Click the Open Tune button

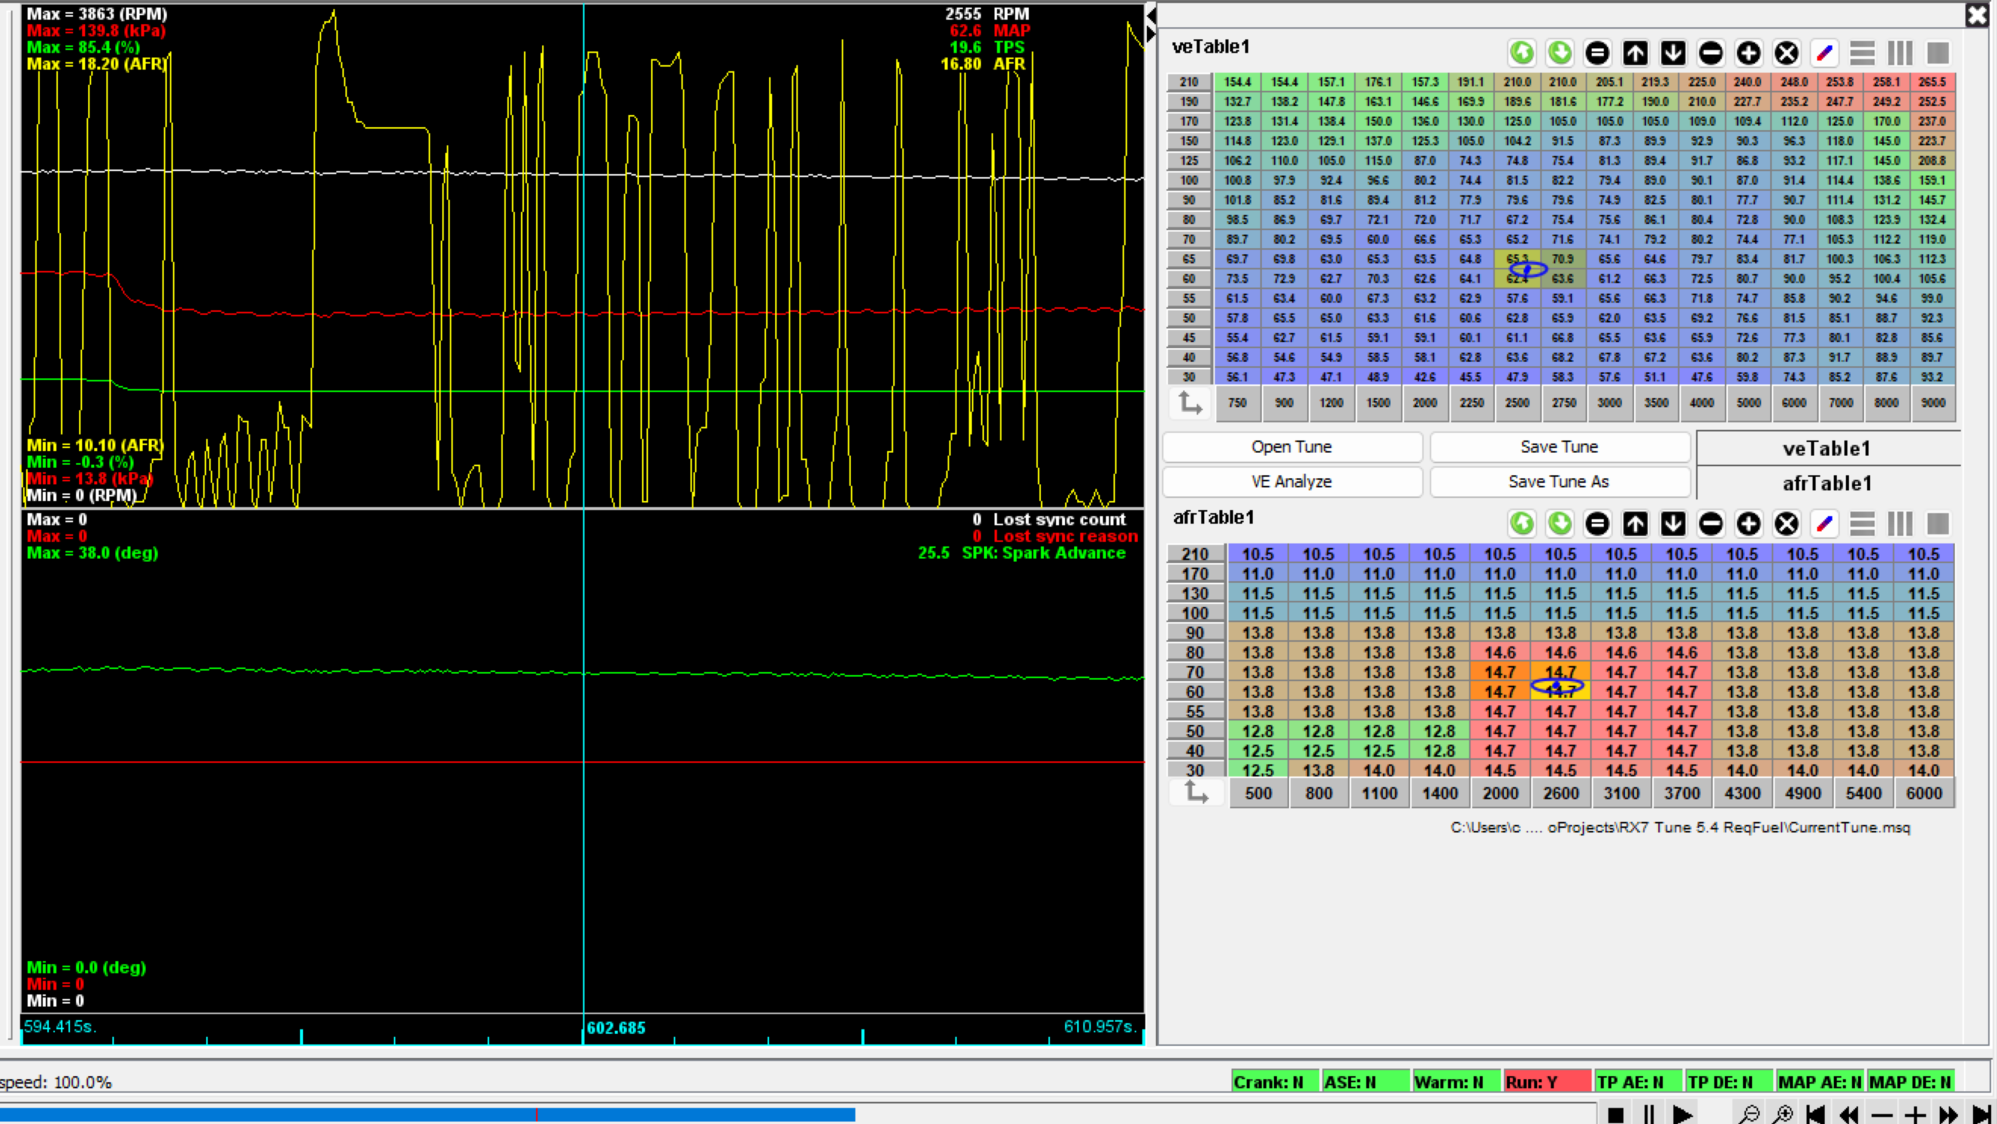click(x=1291, y=447)
